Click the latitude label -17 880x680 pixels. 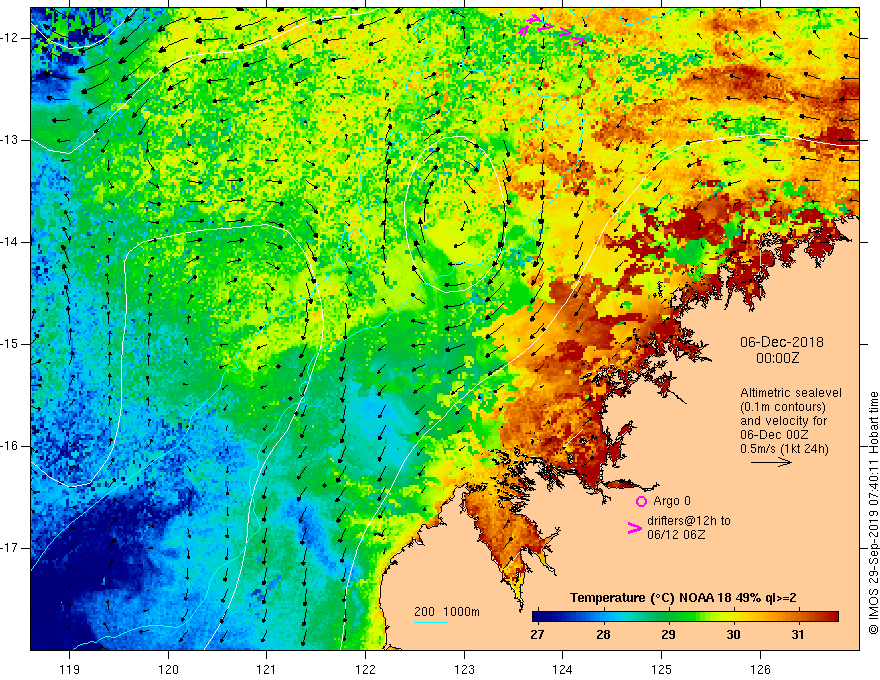[10, 548]
